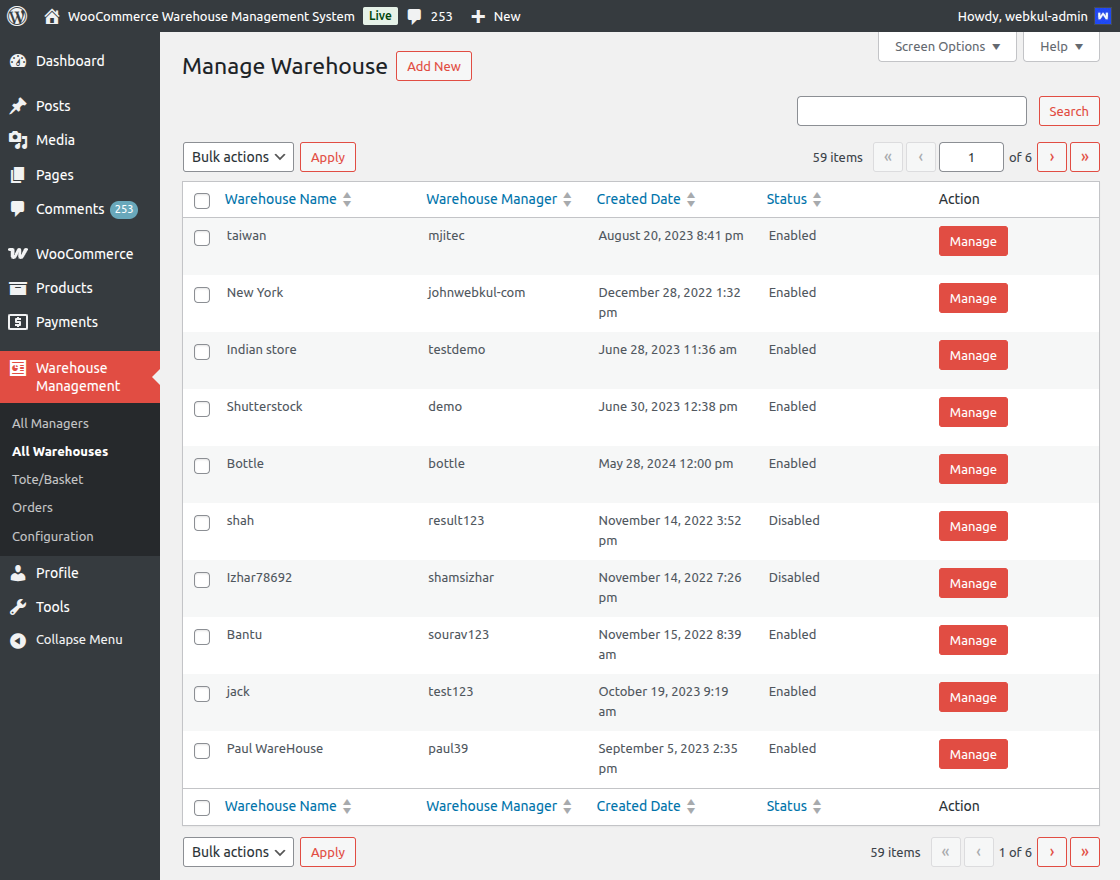Click the current page number field
The width and height of the screenshot is (1120, 880).
click(x=971, y=157)
